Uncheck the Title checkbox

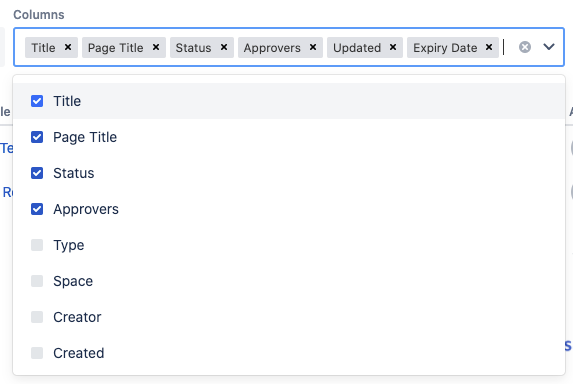pyautogui.click(x=37, y=101)
